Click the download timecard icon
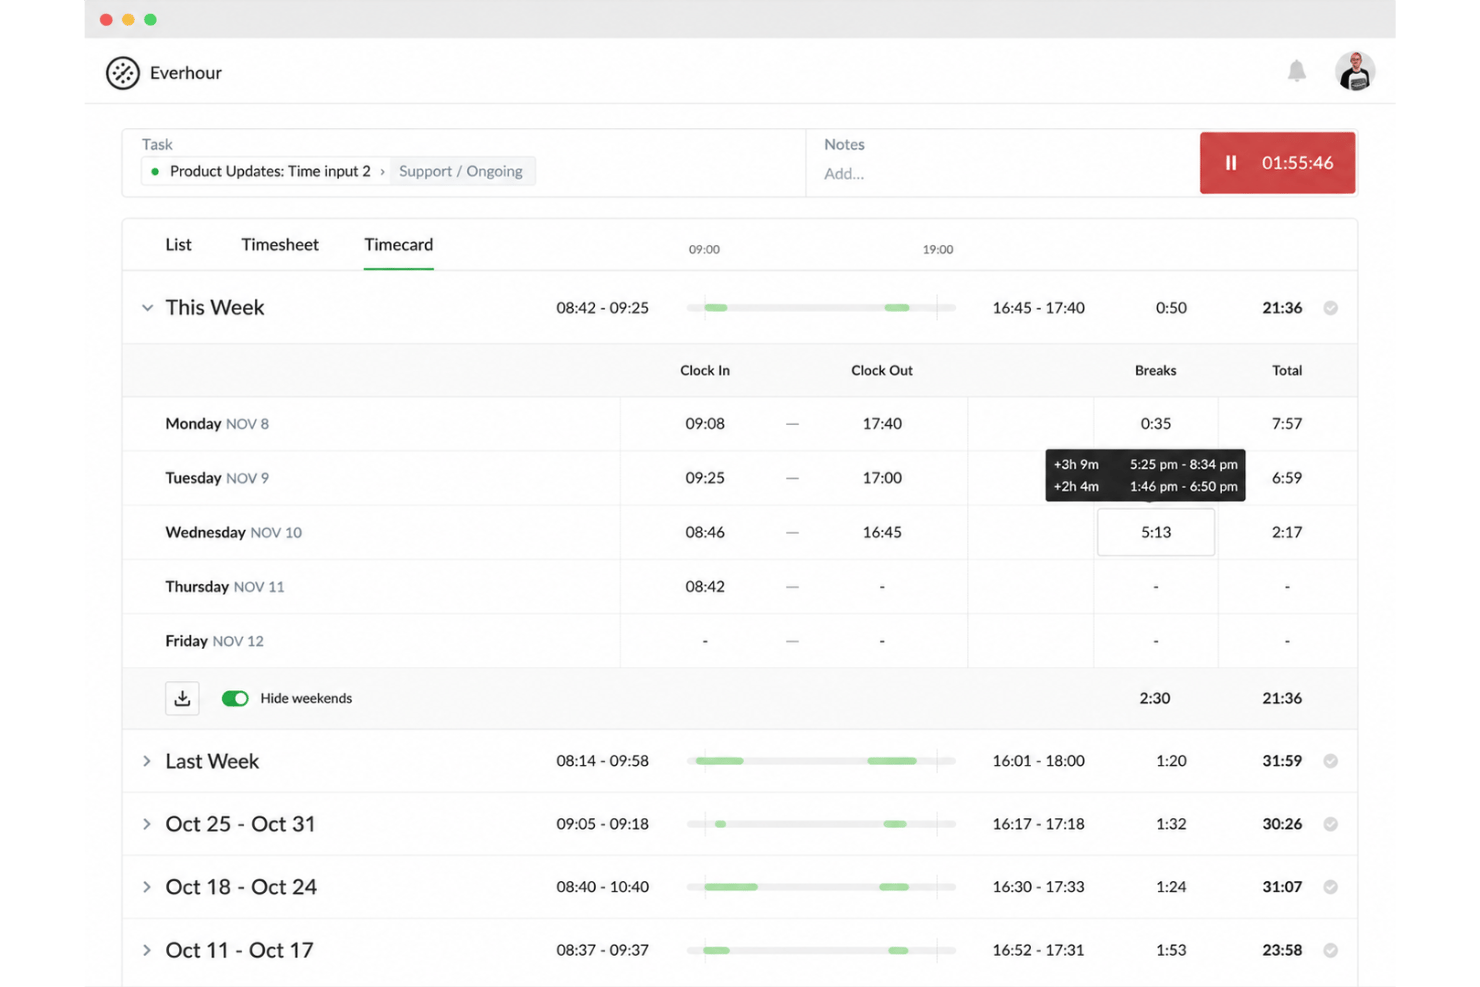Screen dimensions: 1480x987 pyautogui.click(x=182, y=698)
